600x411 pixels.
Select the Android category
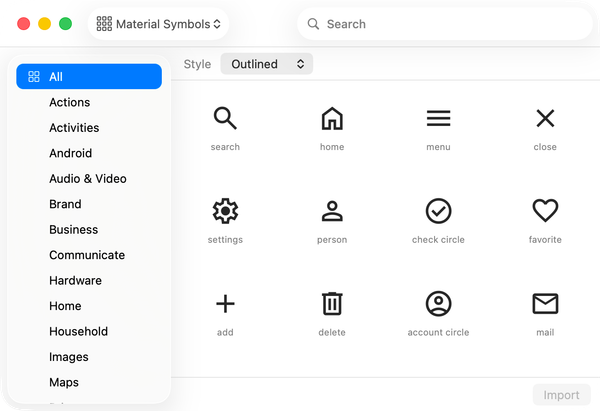pos(89,153)
